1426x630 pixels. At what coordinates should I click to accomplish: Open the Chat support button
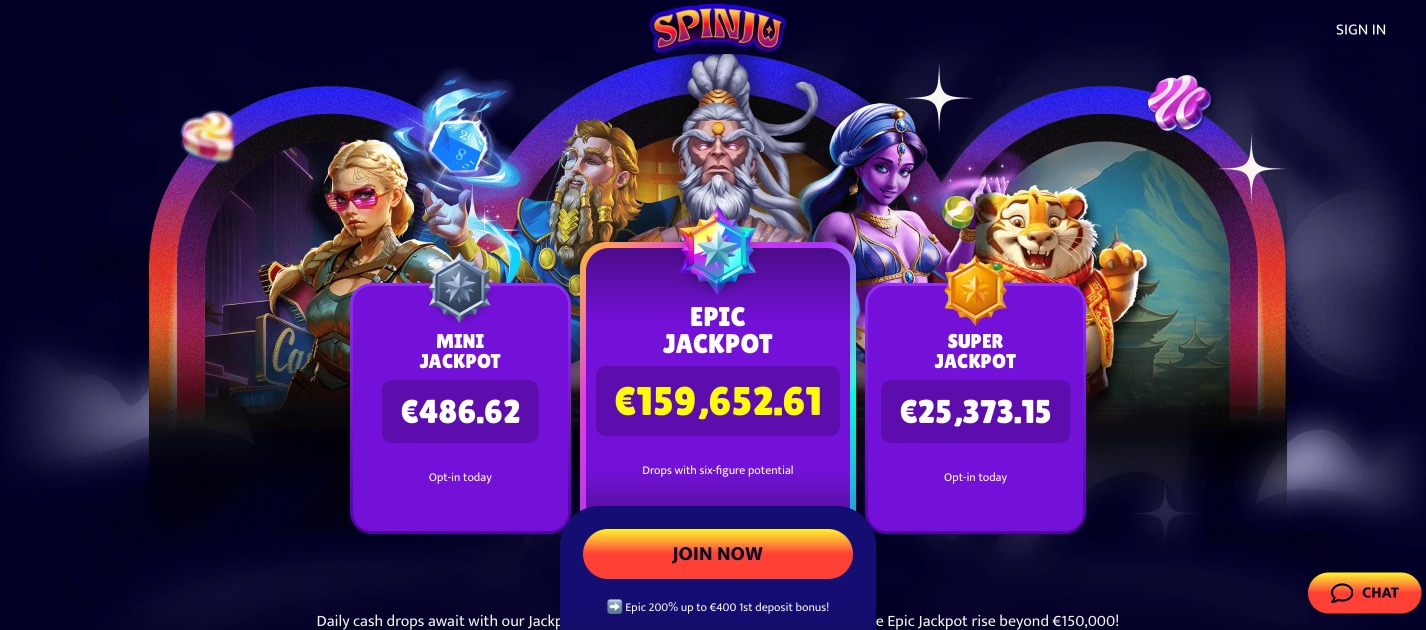[x=1364, y=593]
